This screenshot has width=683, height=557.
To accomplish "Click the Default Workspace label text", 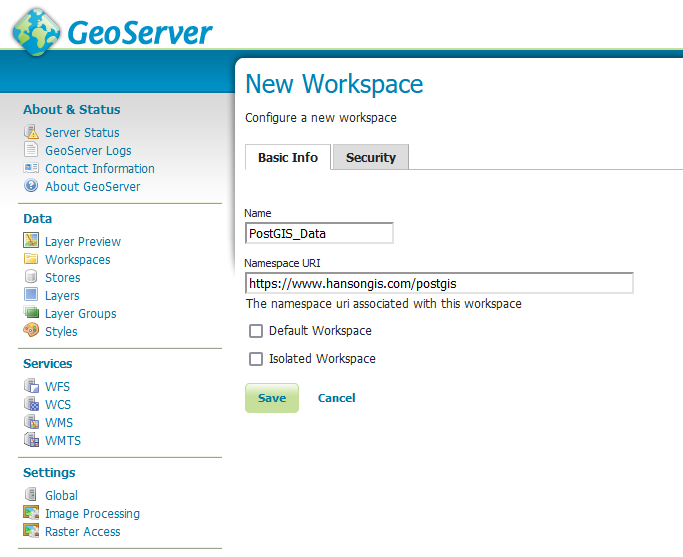I will (x=320, y=331).
